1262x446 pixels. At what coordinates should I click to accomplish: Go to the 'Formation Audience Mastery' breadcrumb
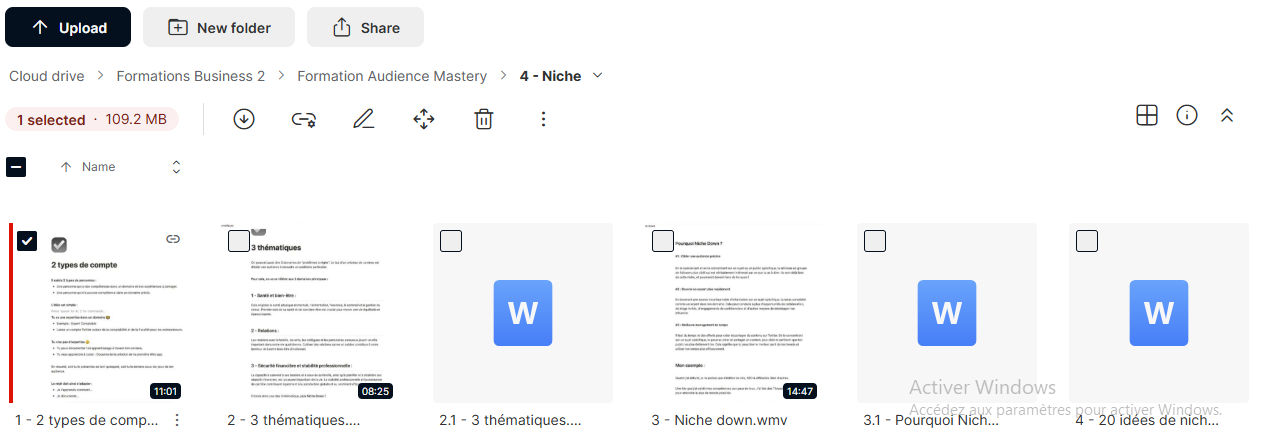coord(392,76)
